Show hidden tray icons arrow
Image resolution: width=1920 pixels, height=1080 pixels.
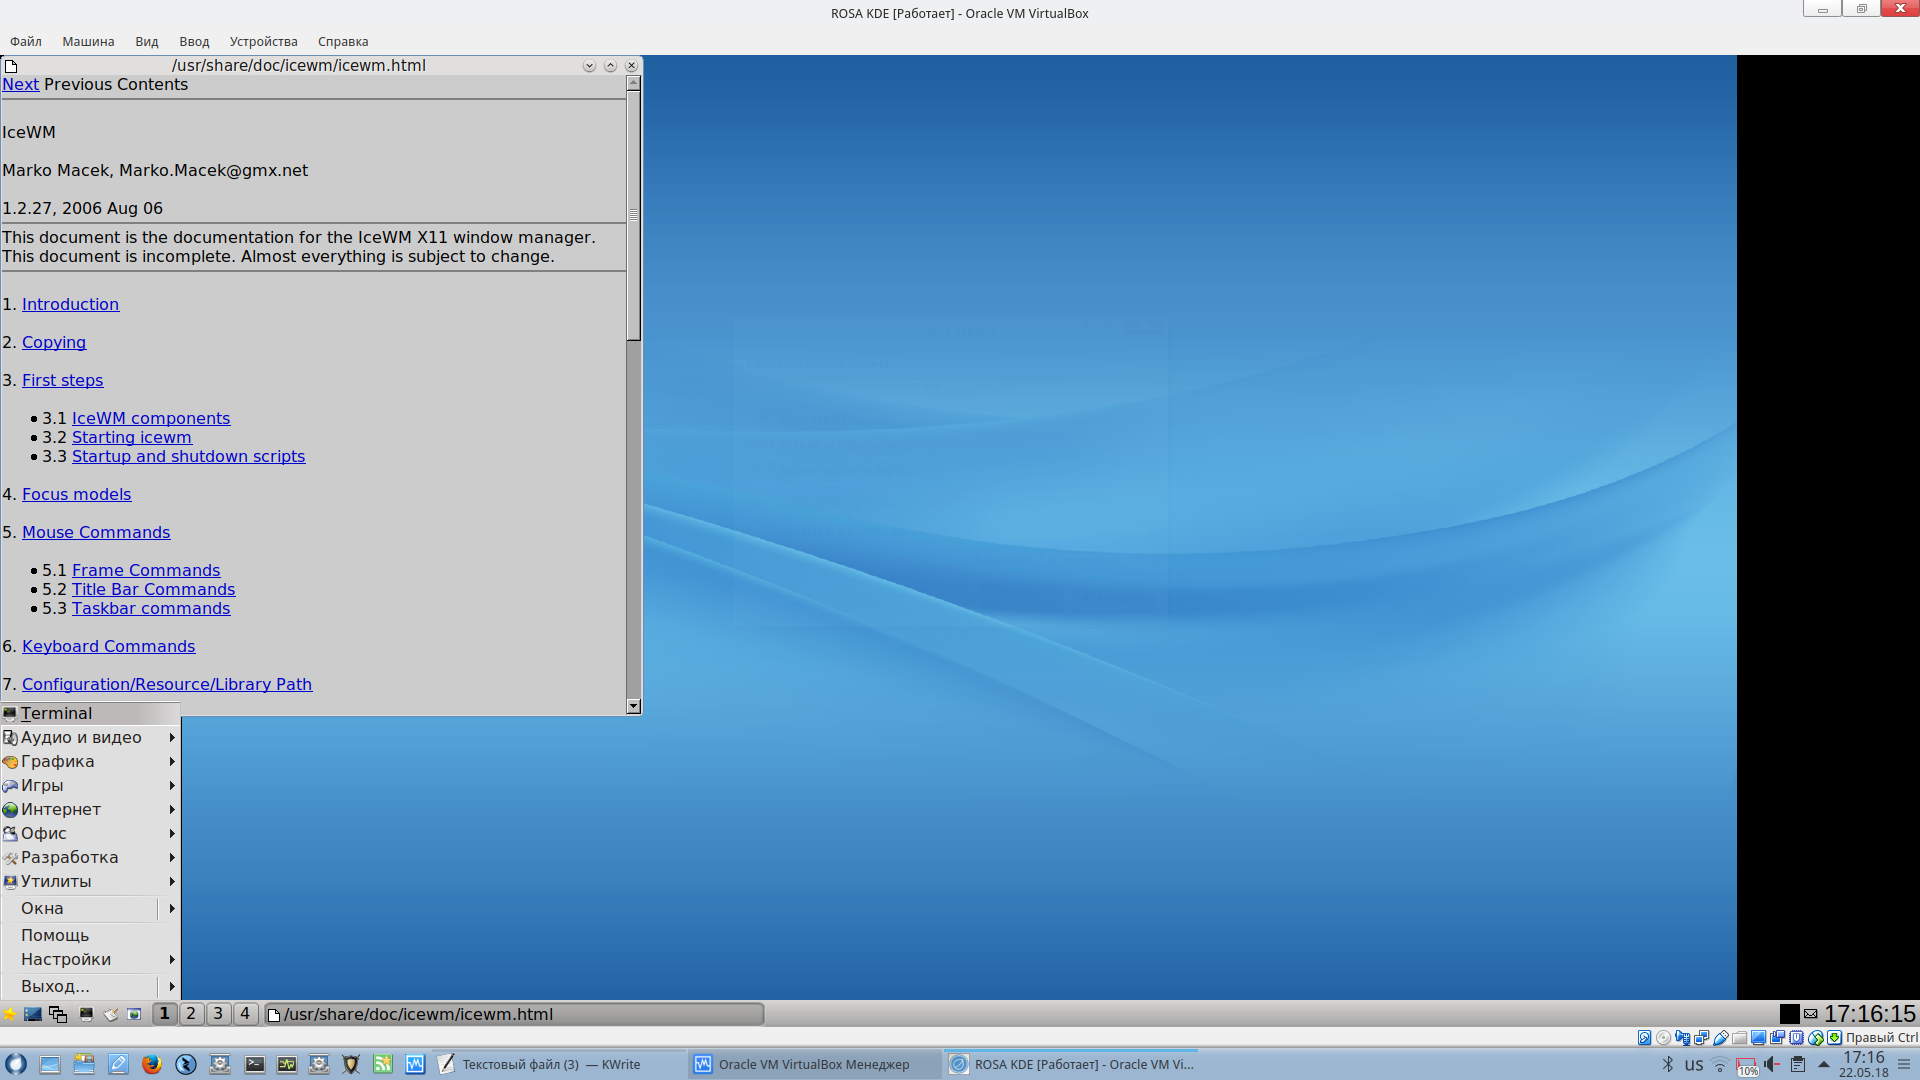tap(1823, 1064)
